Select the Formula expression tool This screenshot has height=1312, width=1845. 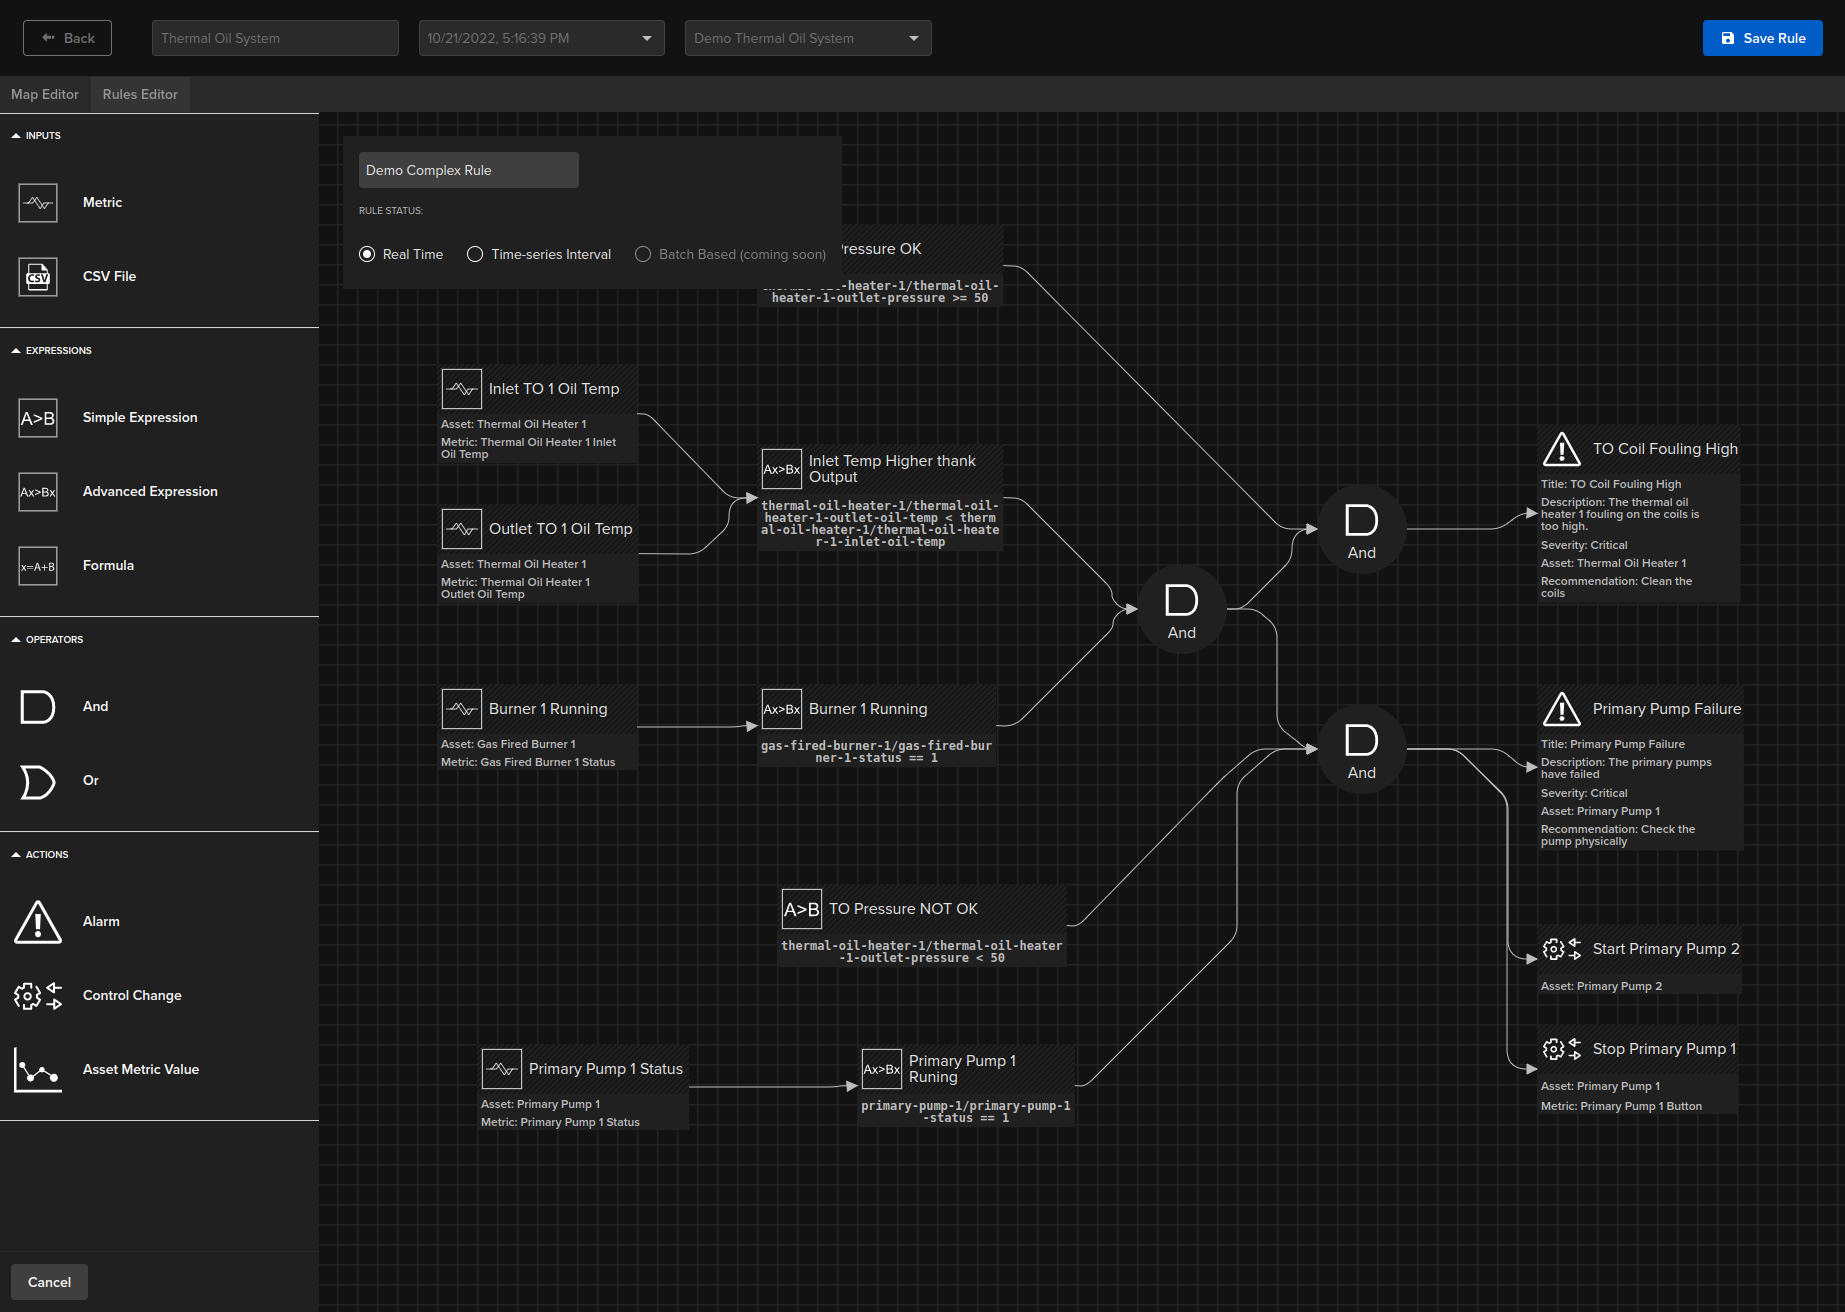tap(37, 565)
